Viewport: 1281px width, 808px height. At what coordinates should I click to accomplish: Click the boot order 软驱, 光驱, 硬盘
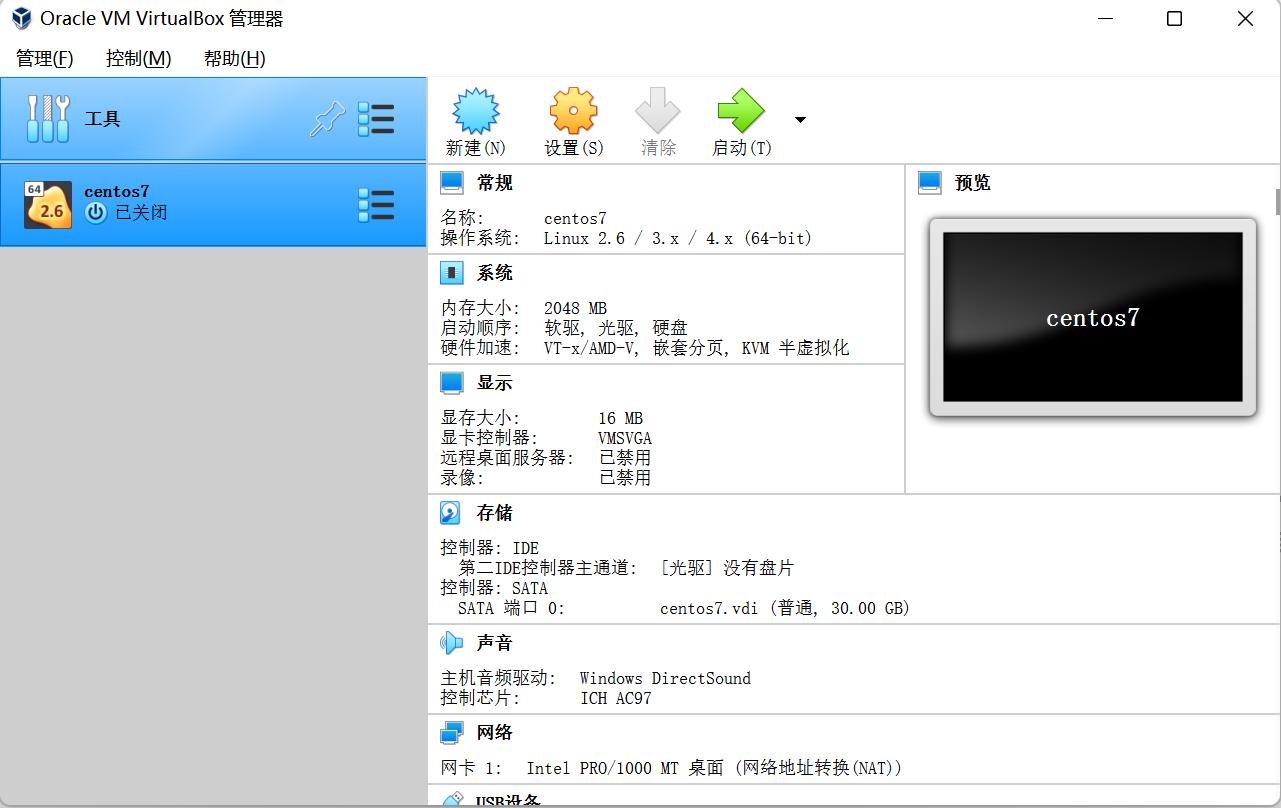(x=616, y=328)
